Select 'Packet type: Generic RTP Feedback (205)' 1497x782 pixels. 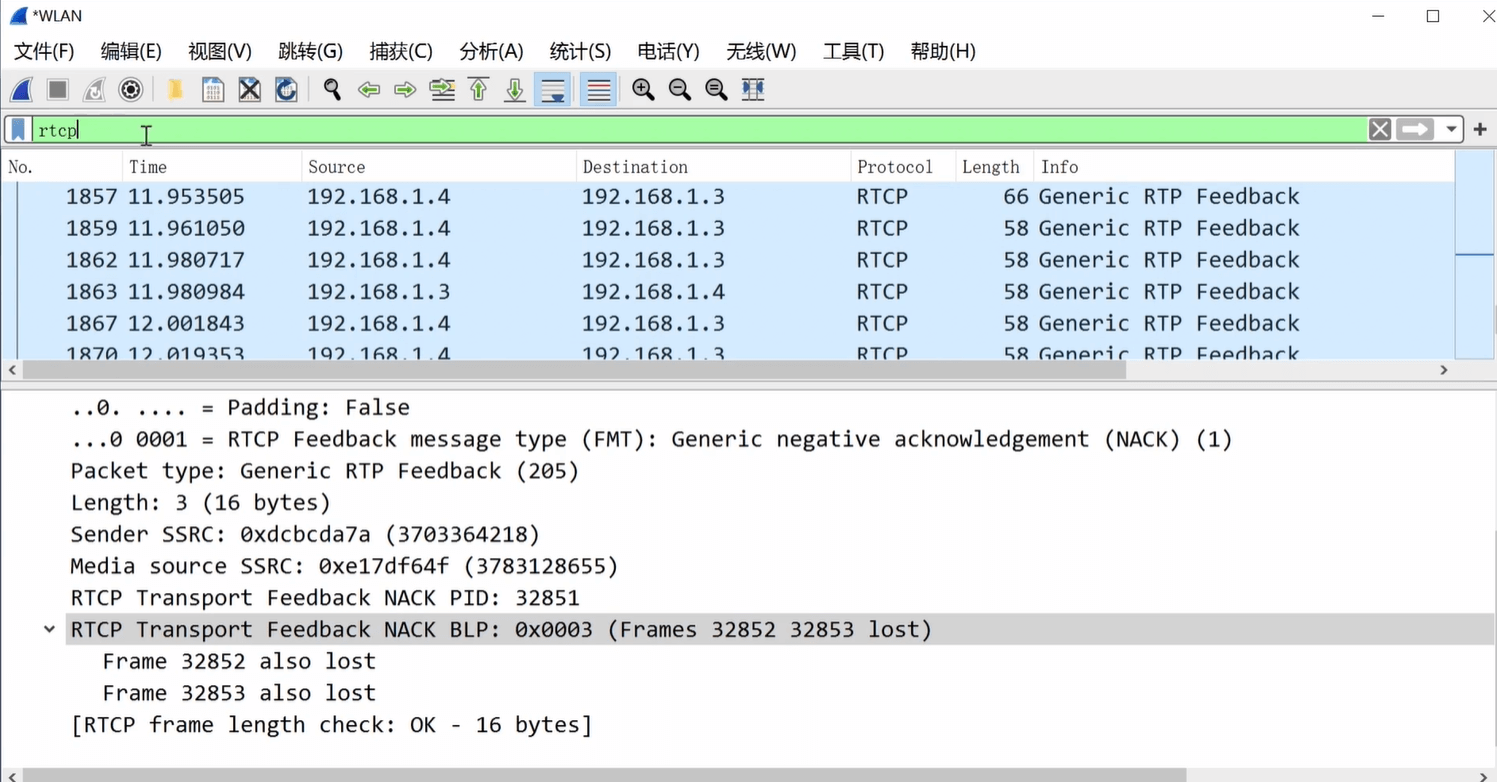pos(325,471)
